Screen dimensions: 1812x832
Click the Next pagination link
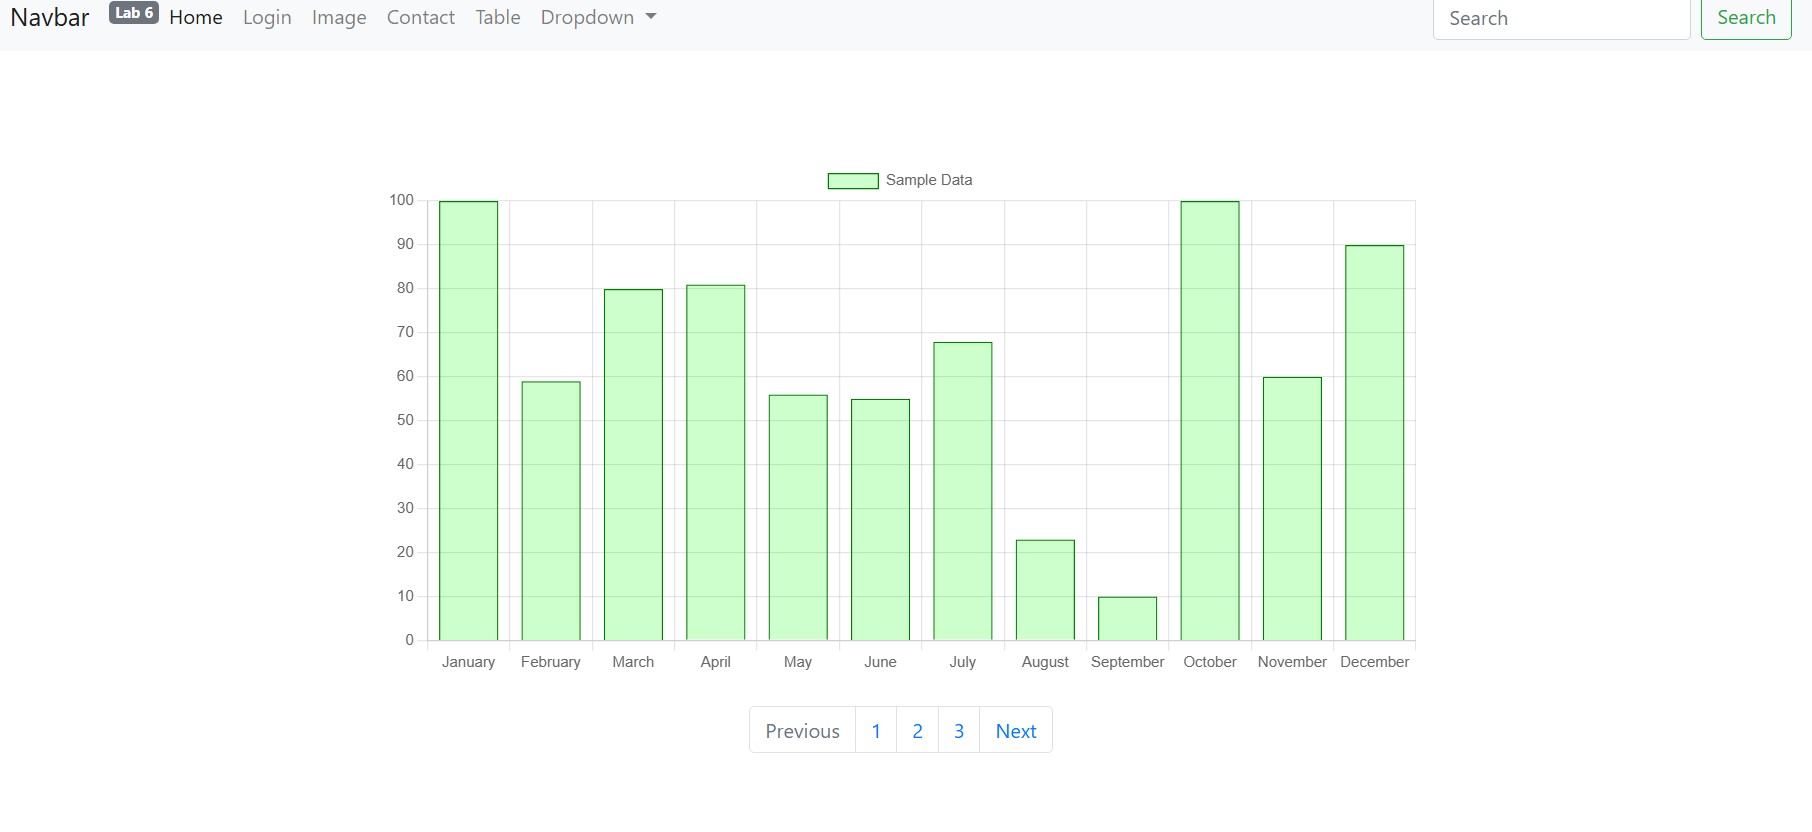pyautogui.click(x=1015, y=731)
